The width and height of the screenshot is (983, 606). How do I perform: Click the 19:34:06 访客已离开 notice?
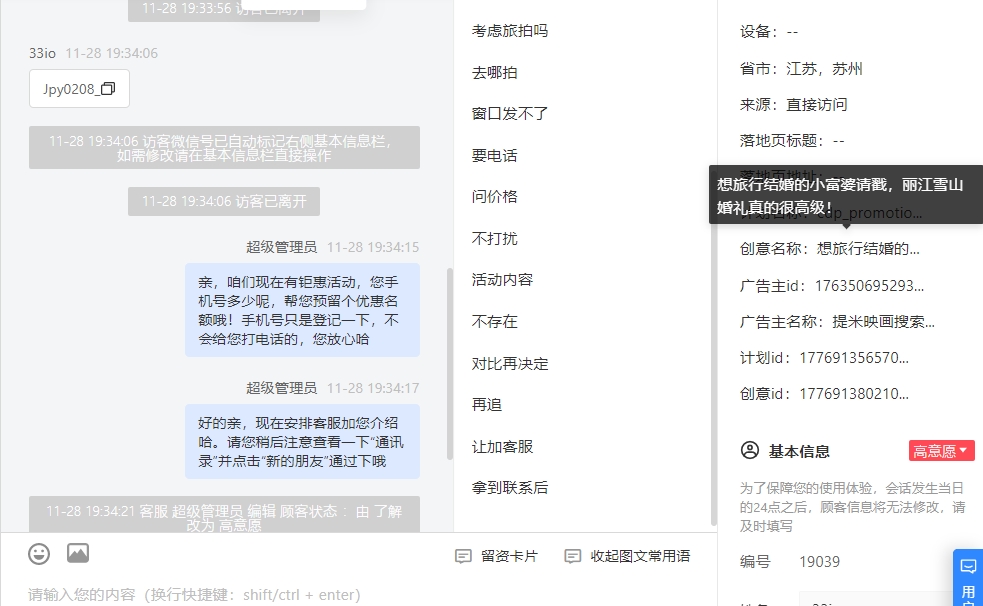(224, 201)
